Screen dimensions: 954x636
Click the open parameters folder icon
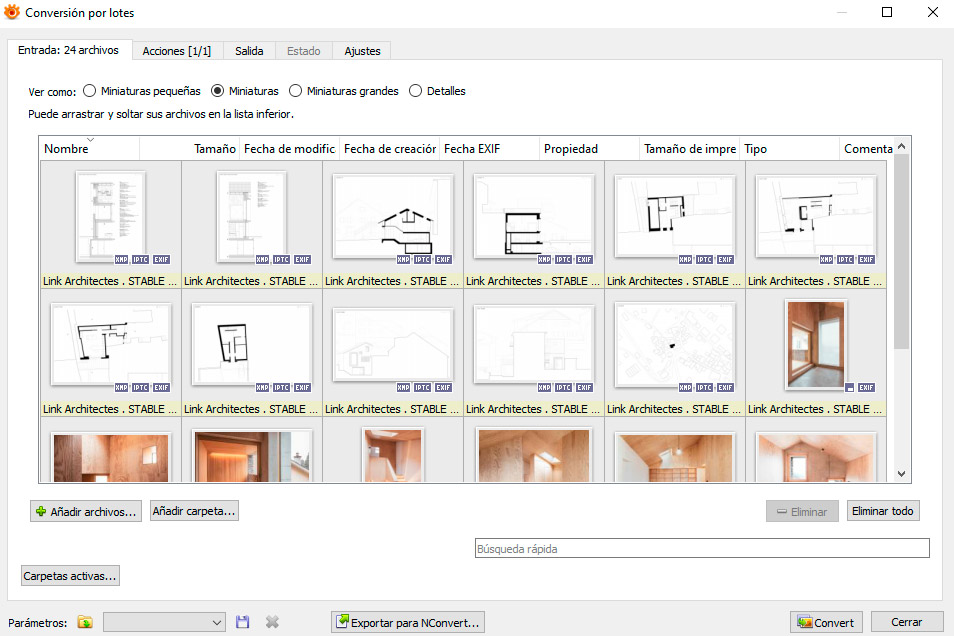point(85,622)
